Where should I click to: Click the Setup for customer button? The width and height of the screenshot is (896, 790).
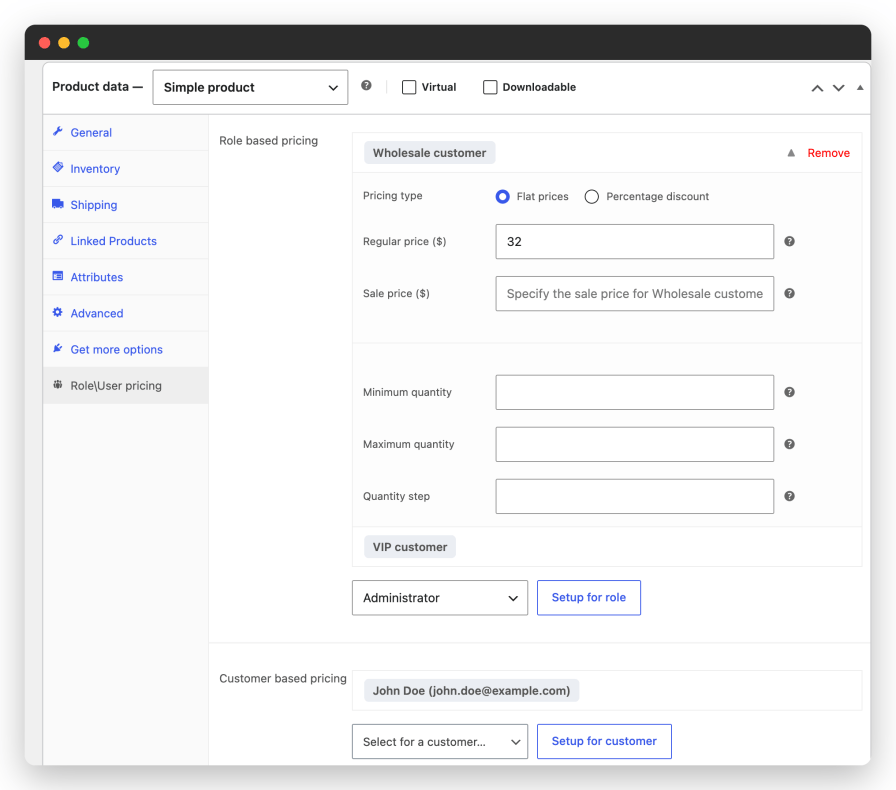click(x=604, y=741)
